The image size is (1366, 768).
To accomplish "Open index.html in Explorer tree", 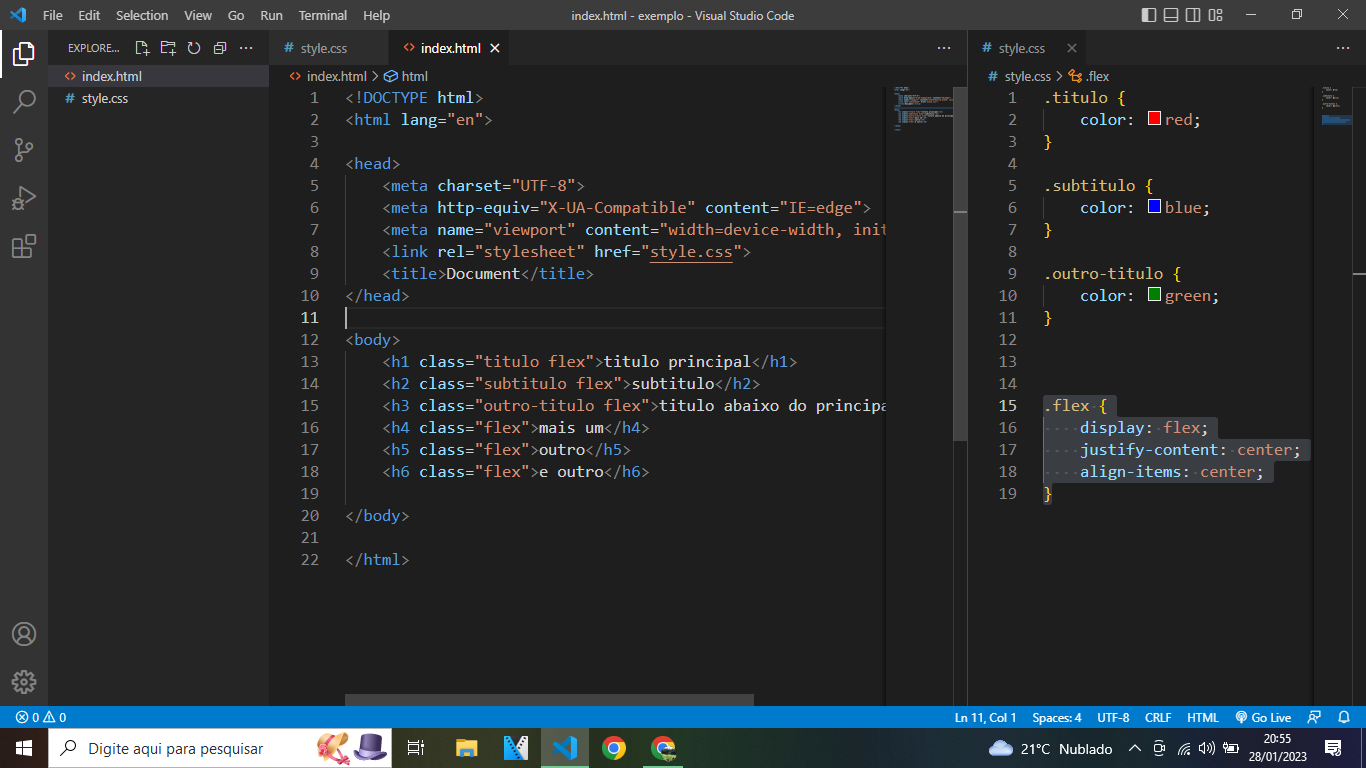I will pyautogui.click(x=159, y=76).
